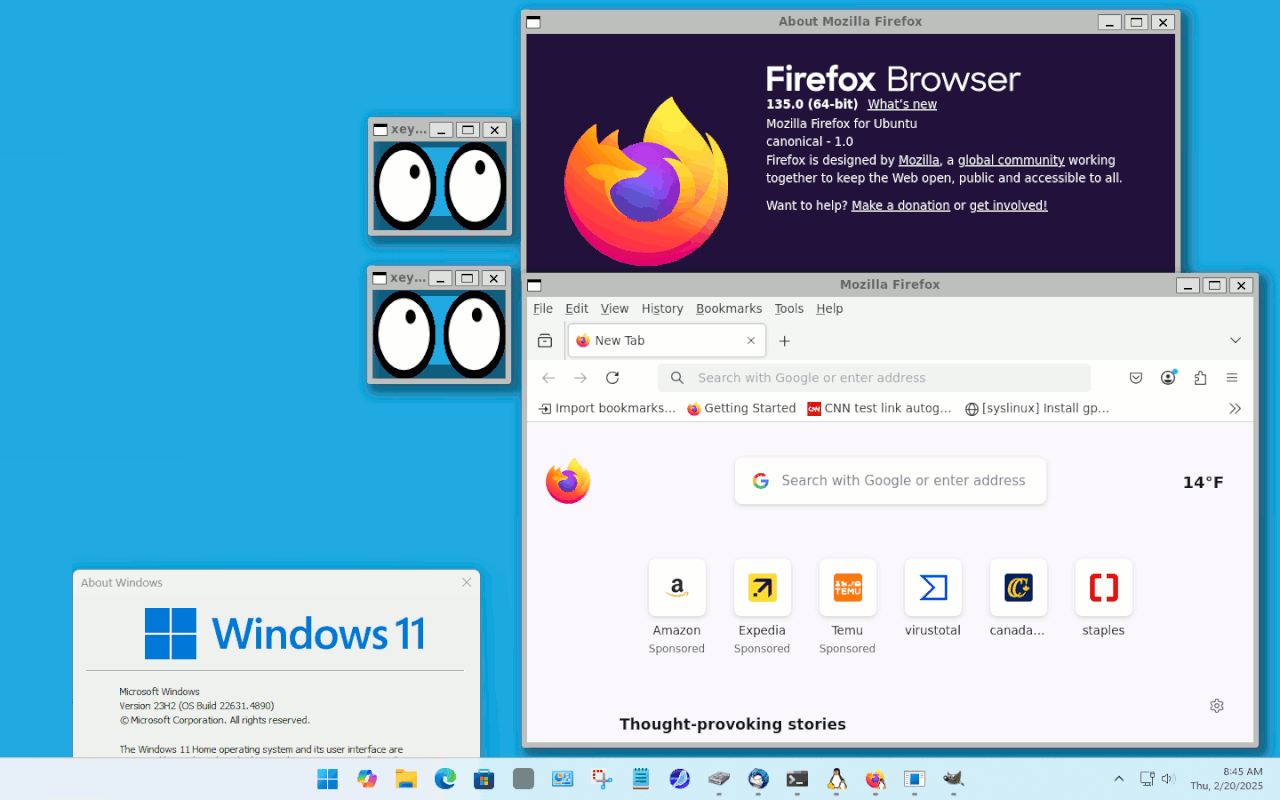1280x800 pixels.
Task: Click the disk drive taskbar icon
Action: 719,778
